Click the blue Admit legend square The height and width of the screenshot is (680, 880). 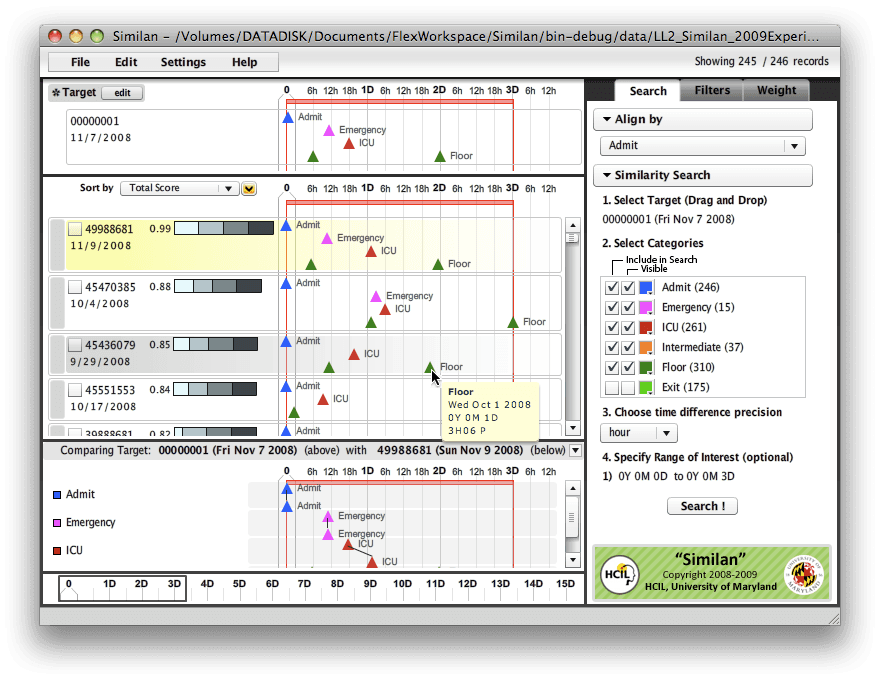56,494
